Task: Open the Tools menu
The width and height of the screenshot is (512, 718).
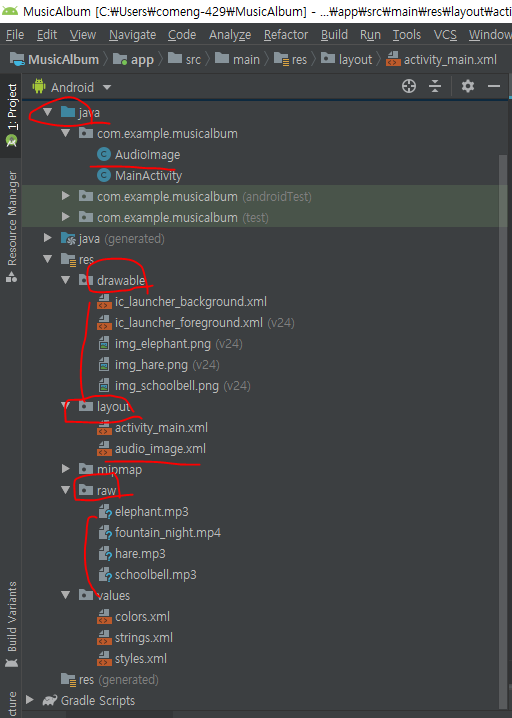Action: point(407,35)
